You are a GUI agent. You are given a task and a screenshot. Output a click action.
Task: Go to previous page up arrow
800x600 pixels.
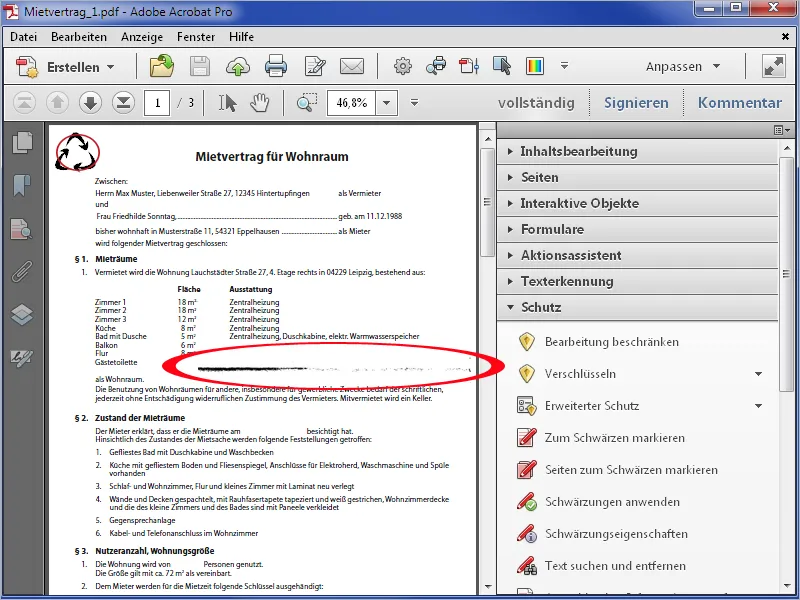[x=57, y=103]
